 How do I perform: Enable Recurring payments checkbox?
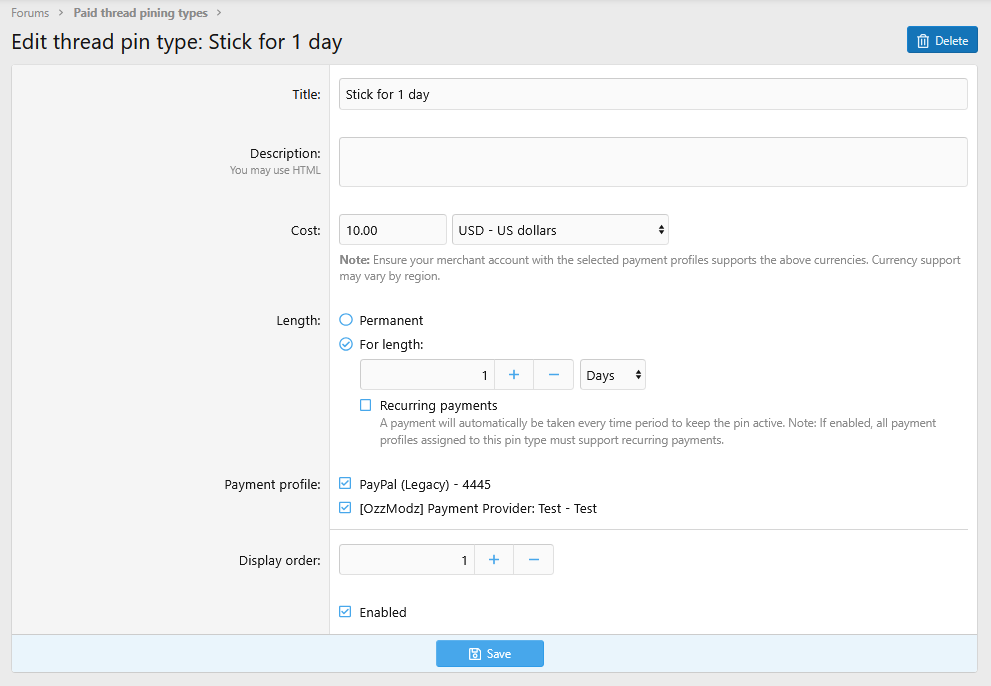pos(365,405)
